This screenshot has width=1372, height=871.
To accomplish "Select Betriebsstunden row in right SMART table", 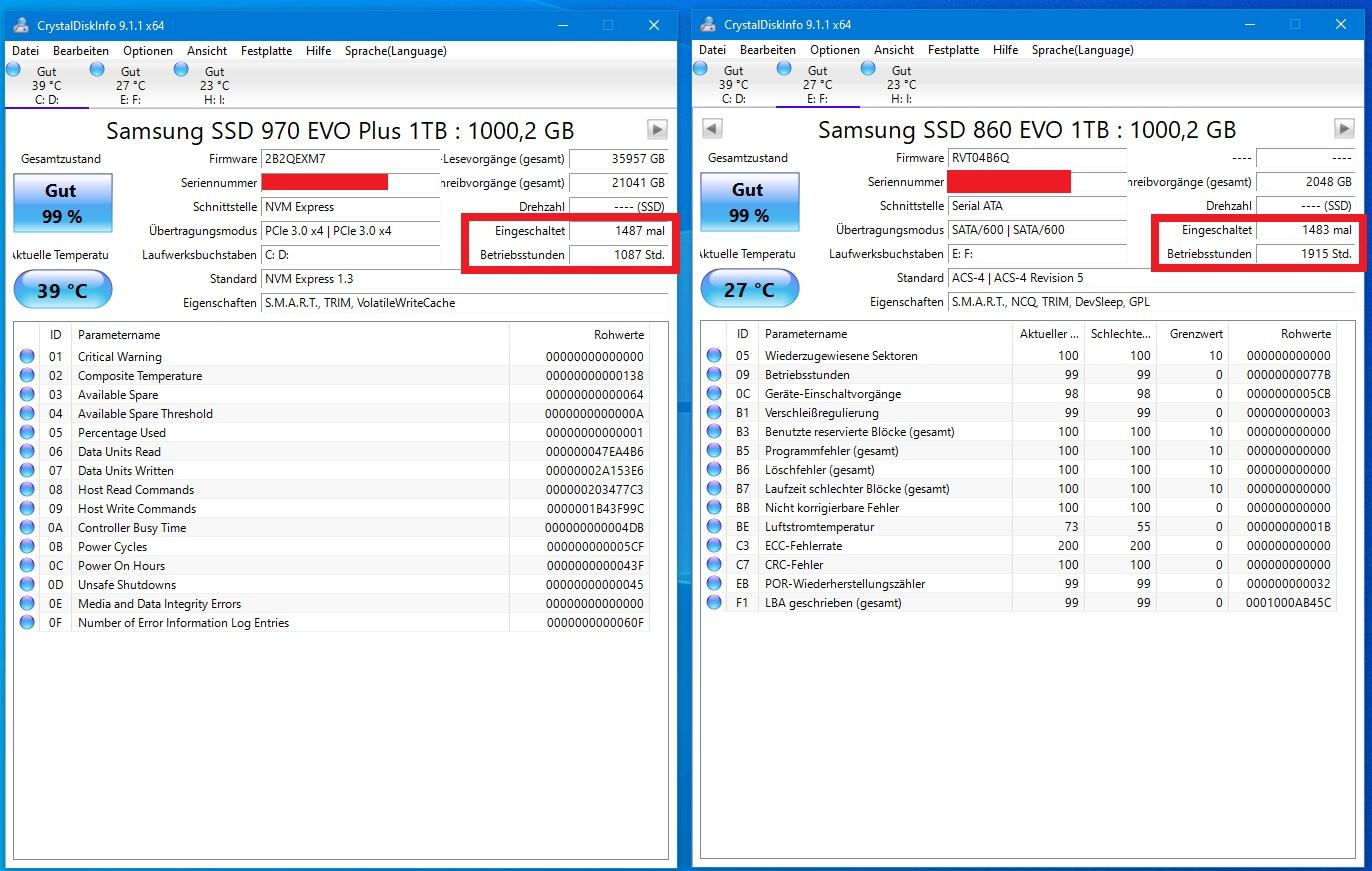I will click(1018, 375).
